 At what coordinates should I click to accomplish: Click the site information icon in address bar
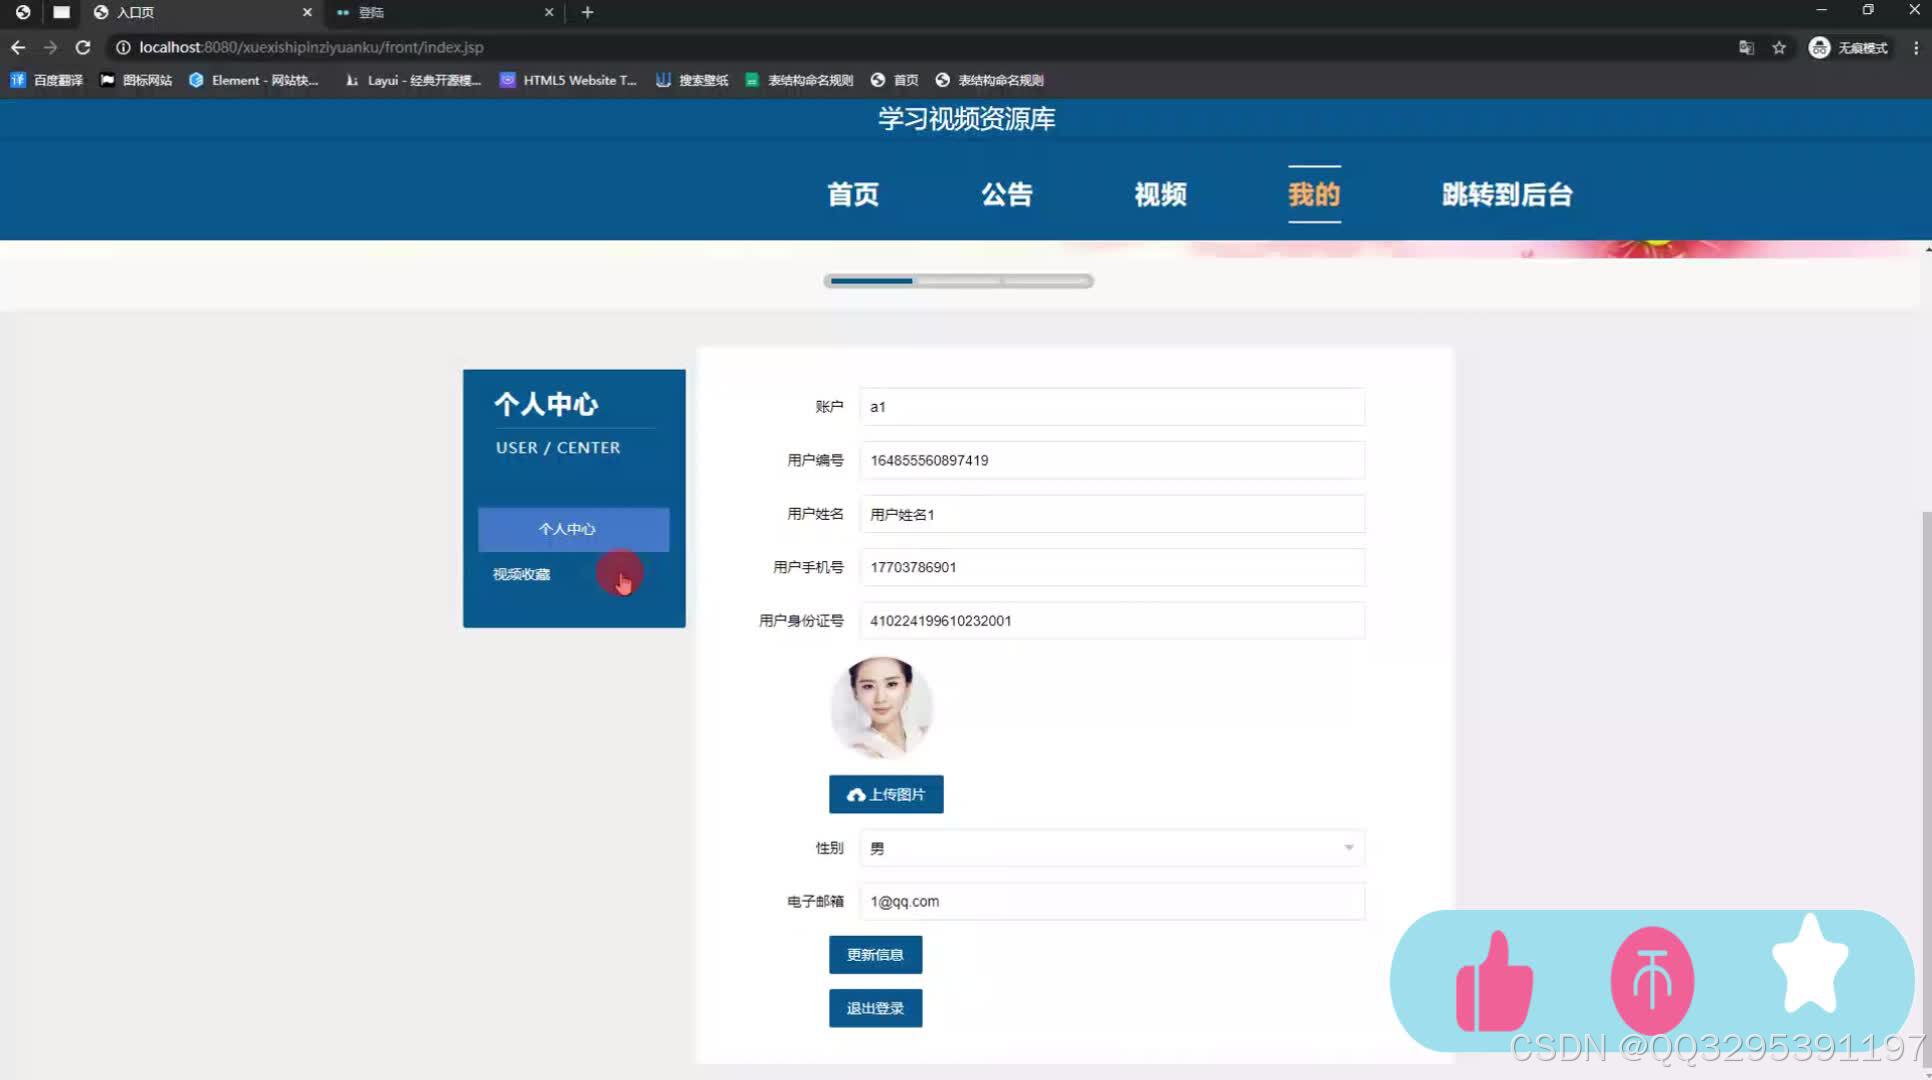click(x=123, y=47)
